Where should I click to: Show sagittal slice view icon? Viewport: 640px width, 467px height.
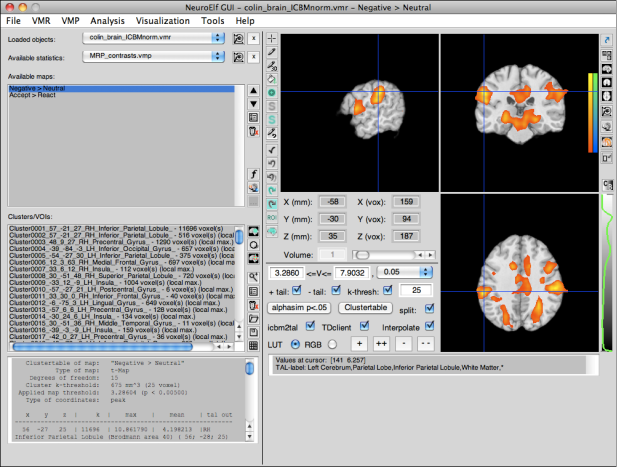pyautogui.click(x=607, y=69)
